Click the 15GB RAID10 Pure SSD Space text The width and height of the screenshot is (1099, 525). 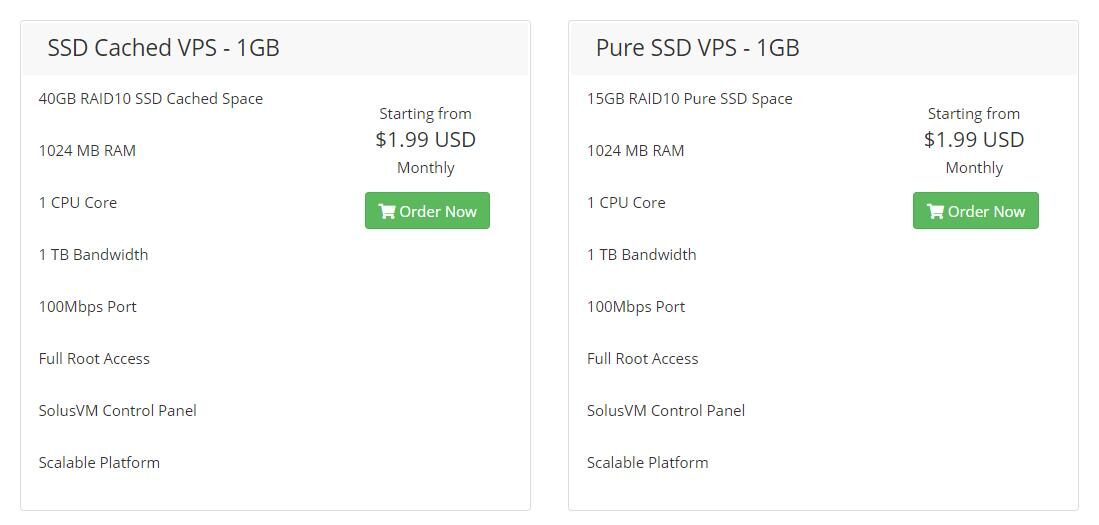pos(690,99)
